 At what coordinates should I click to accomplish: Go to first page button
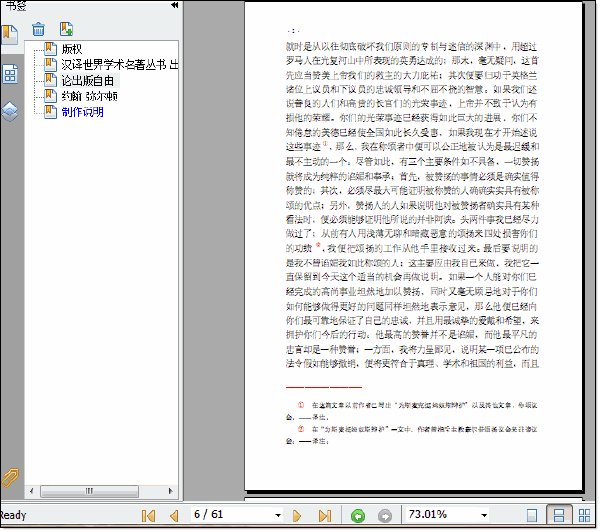point(148,516)
